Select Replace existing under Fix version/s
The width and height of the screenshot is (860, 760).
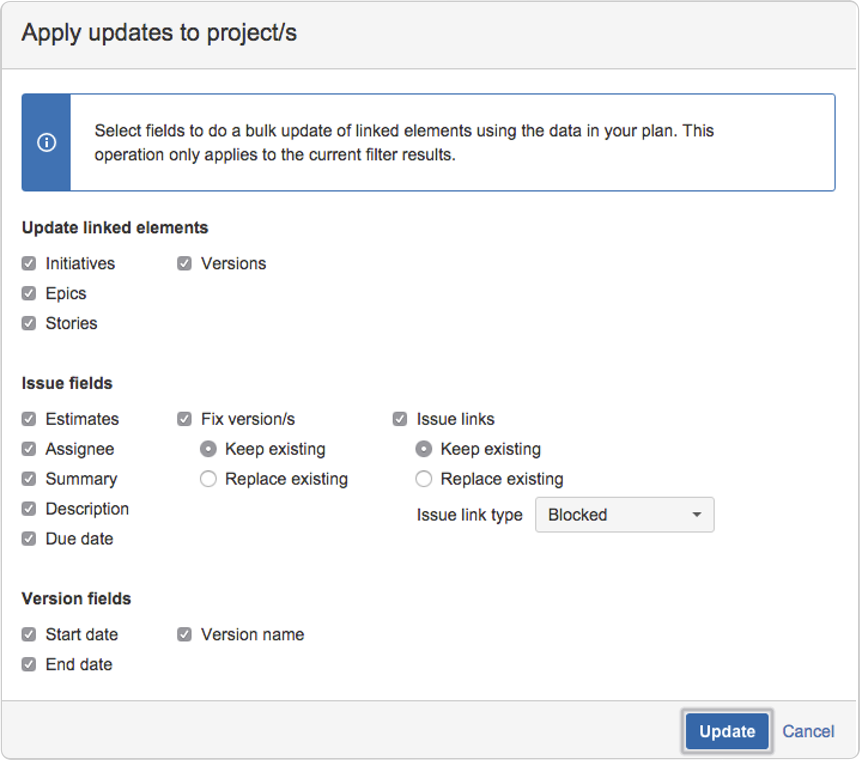click(208, 479)
